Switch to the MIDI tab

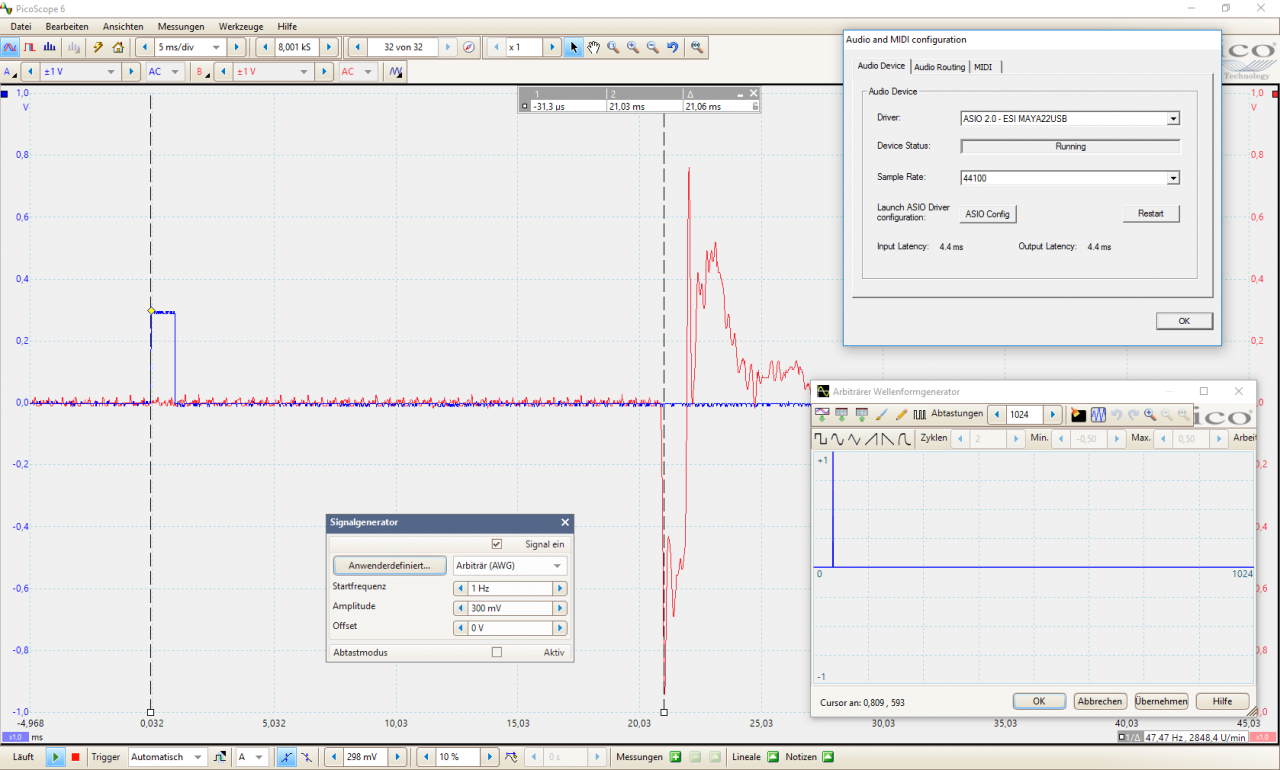tap(984, 67)
